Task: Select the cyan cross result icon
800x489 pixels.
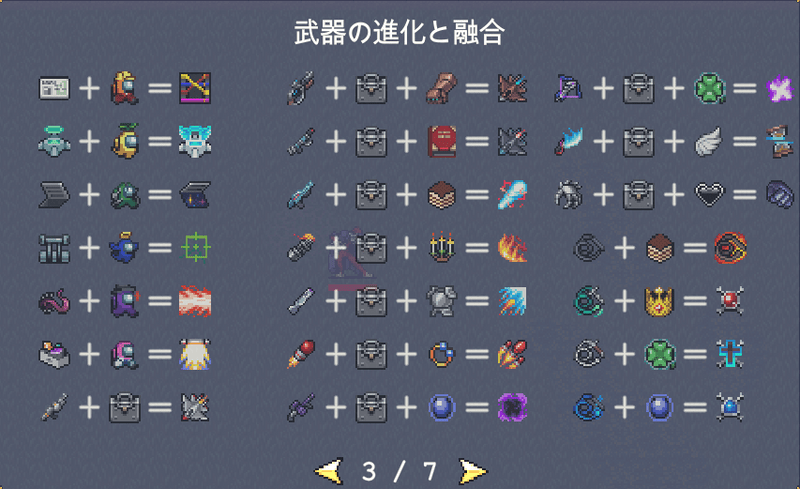Action: (x=730, y=354)
